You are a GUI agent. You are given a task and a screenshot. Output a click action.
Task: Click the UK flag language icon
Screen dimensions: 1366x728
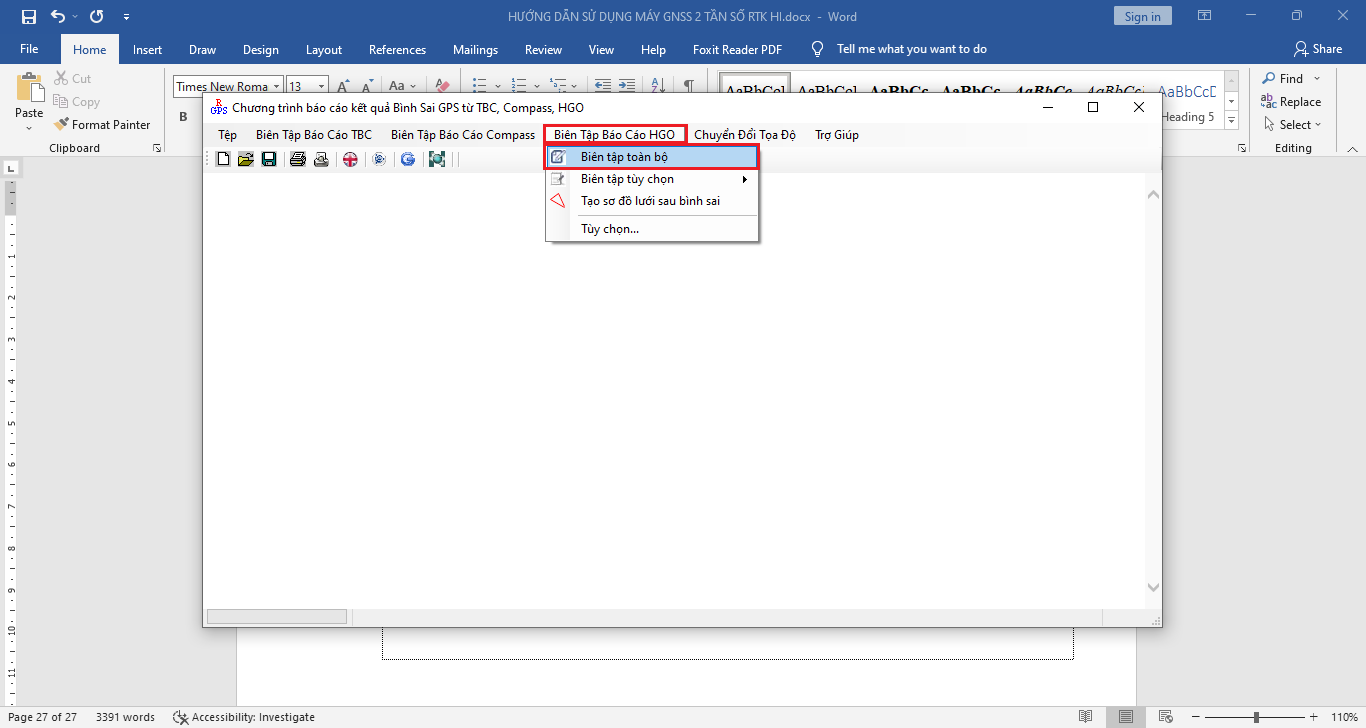[350, 159]
